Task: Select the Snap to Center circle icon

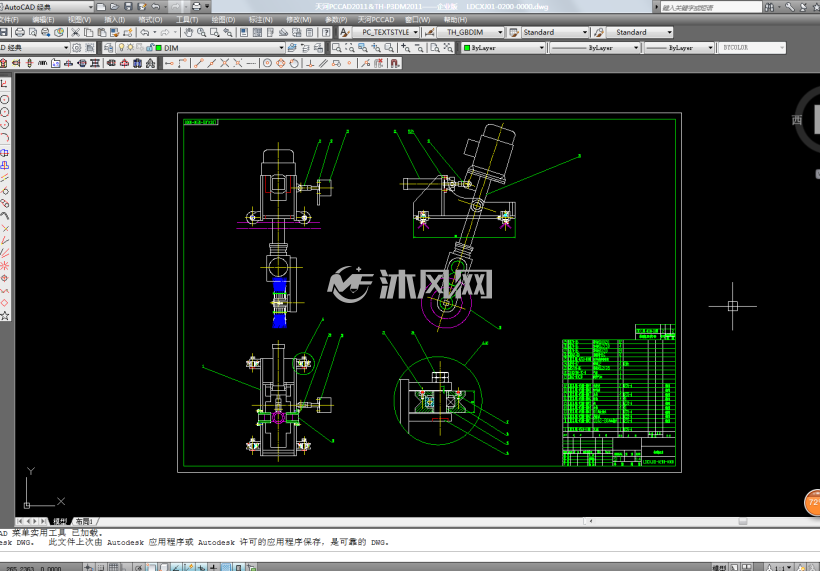Action: (268, 63)
